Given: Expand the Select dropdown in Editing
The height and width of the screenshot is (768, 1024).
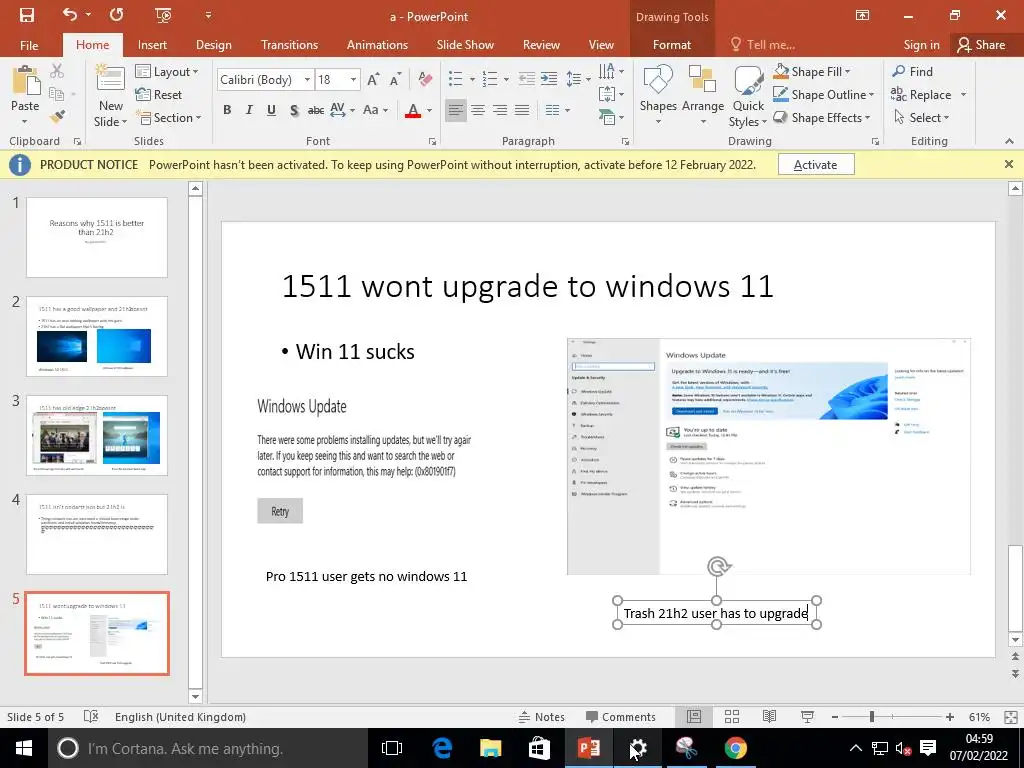Looking at the screenshot, I should (x=921, y=118).
